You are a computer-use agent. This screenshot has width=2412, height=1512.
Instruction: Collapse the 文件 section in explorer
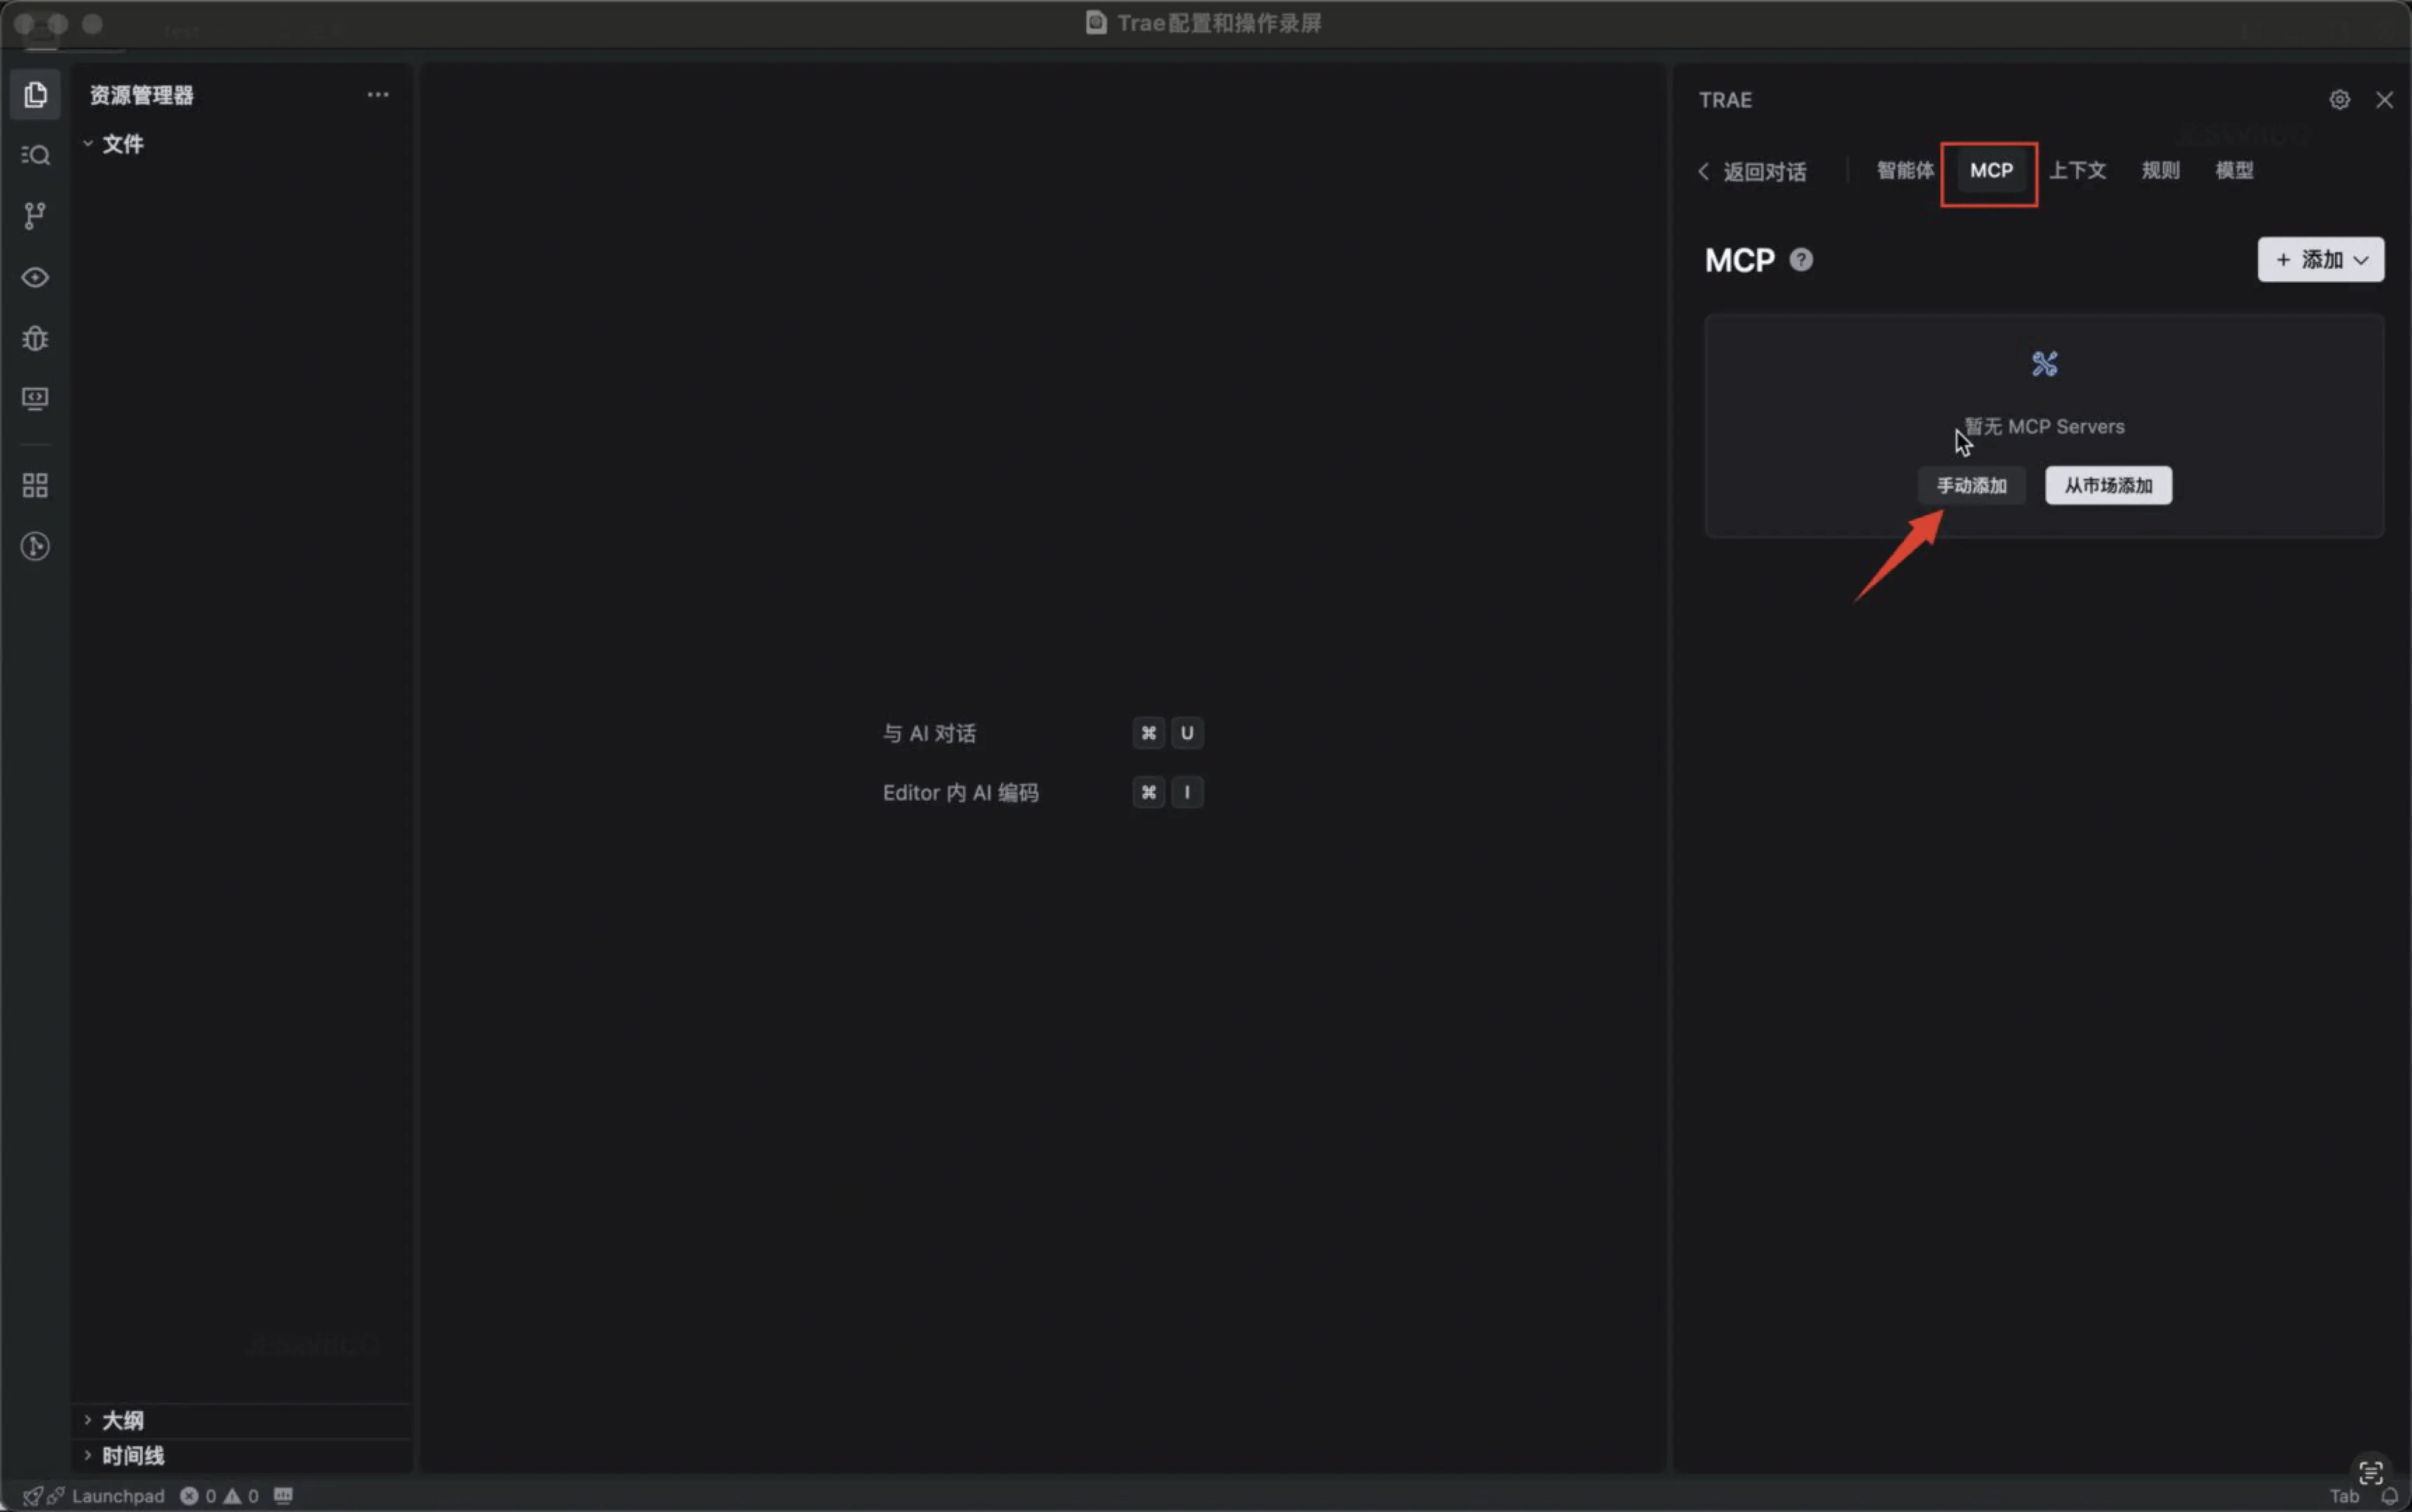122,144
